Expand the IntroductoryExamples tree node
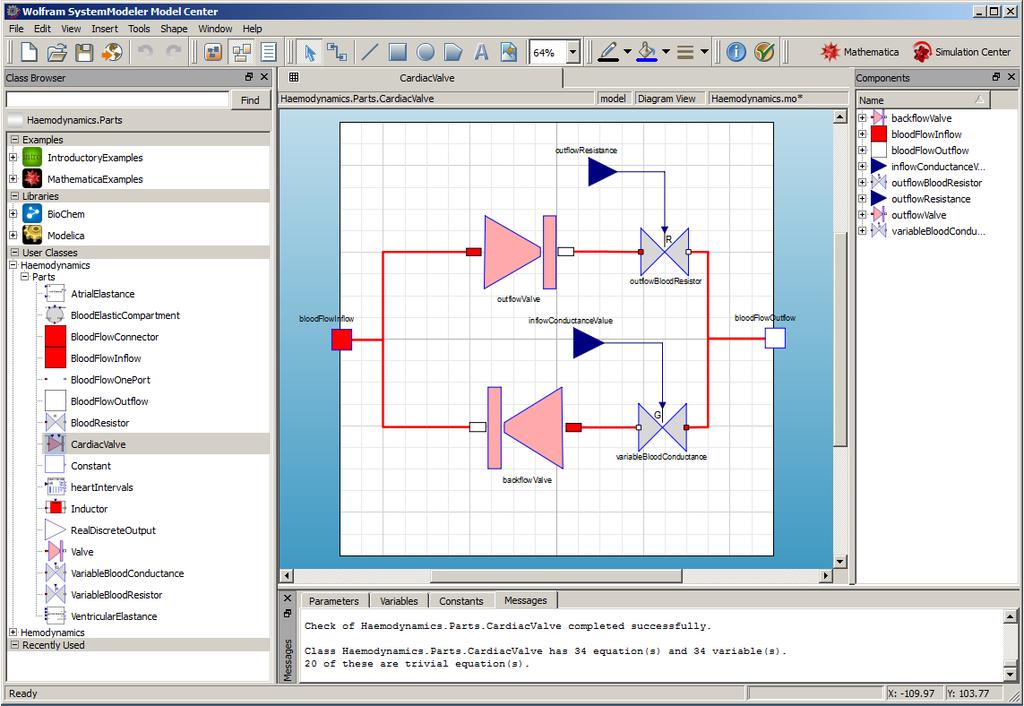This screenshot has height=706, width=1024. click(x=13, y=157)
